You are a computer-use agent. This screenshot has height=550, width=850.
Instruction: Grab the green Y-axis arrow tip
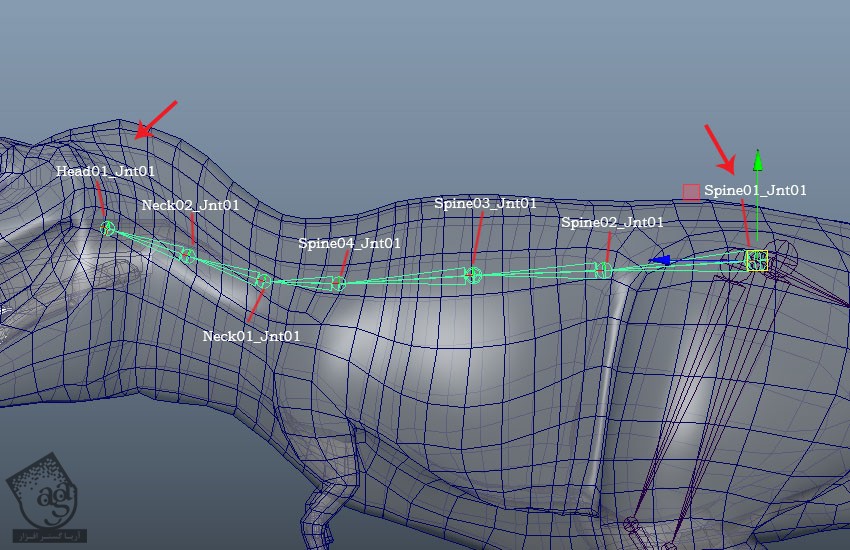pos(758,159)
